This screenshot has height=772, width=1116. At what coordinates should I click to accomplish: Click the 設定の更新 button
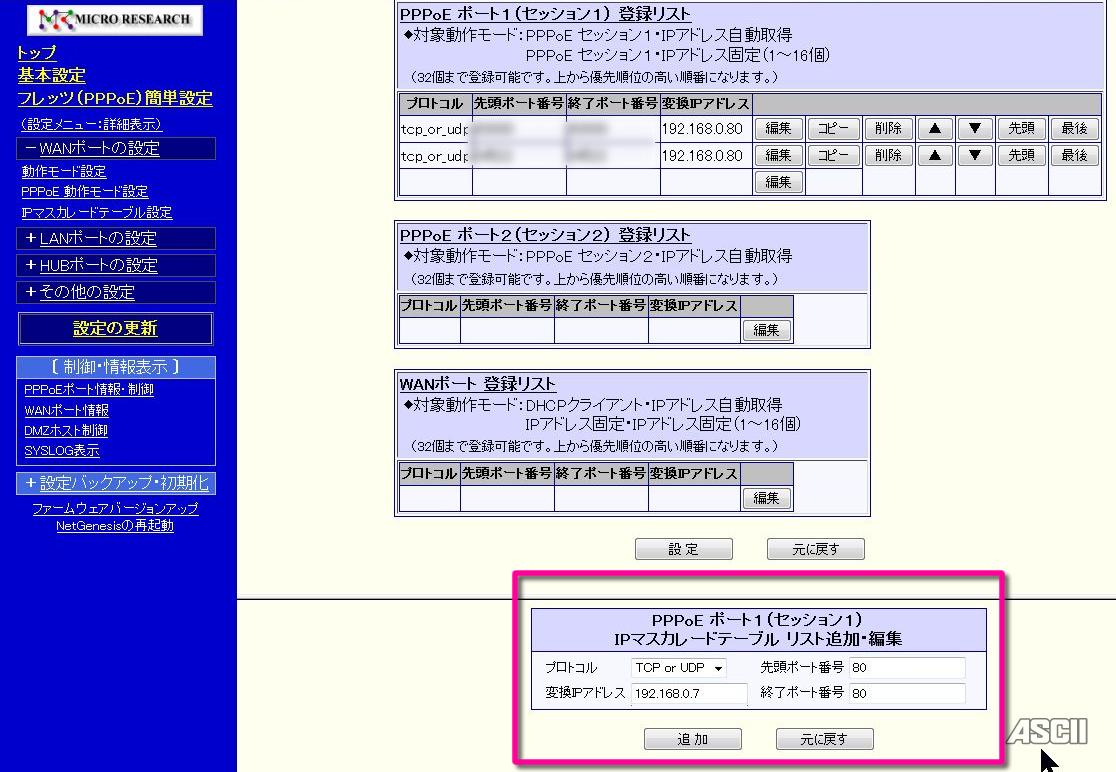[x=115, y=328]
